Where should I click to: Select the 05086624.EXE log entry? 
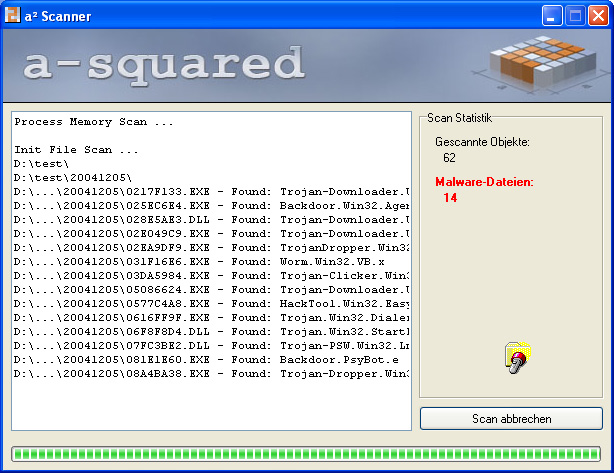pyautogui.click(x=211, y=290)
